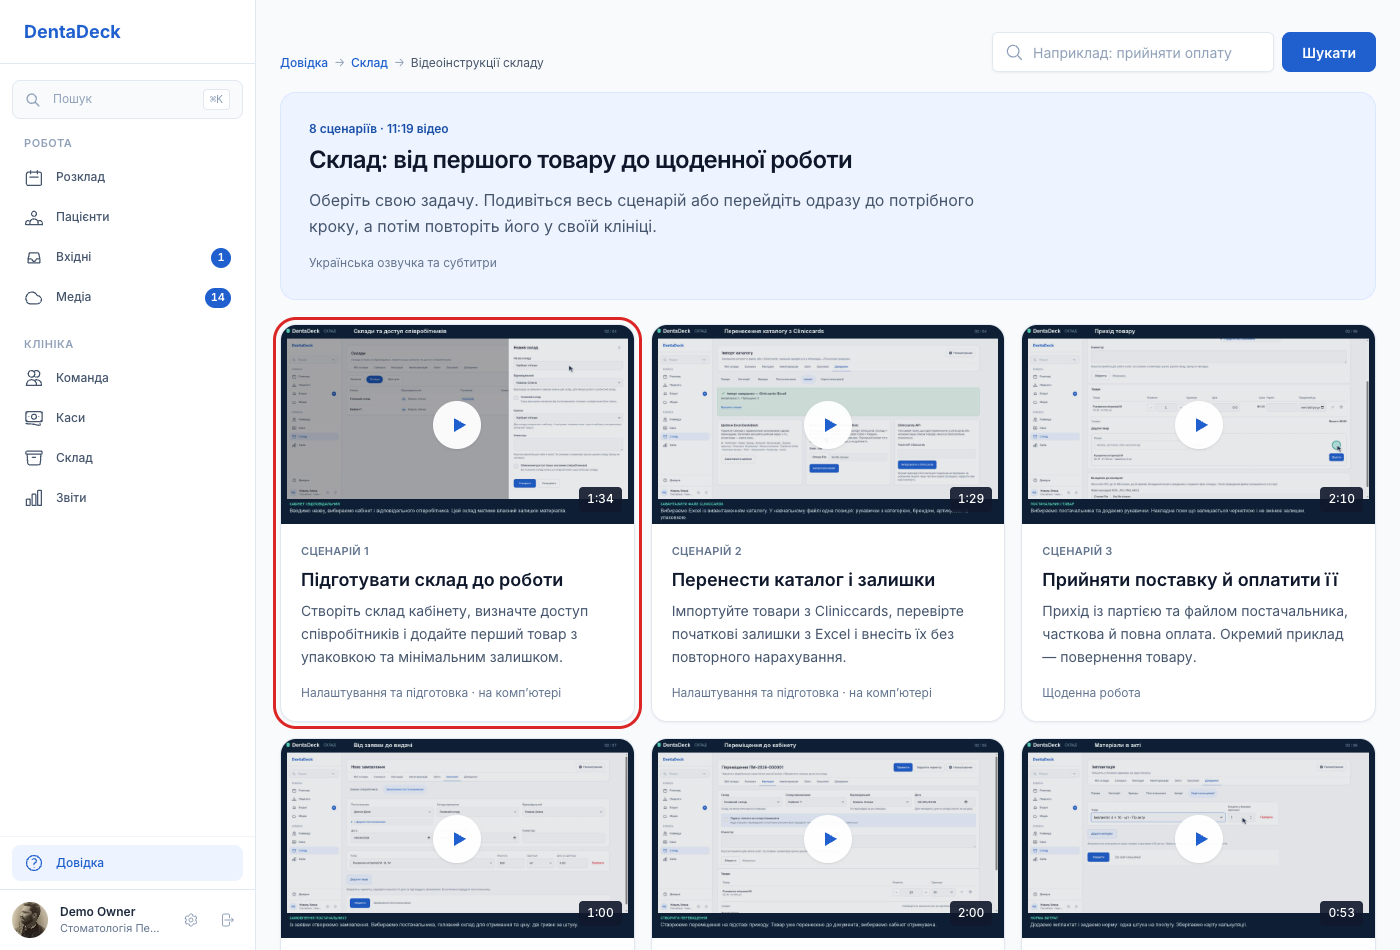
Task: Click the DentaDeck logo
Action: (72, 32)
